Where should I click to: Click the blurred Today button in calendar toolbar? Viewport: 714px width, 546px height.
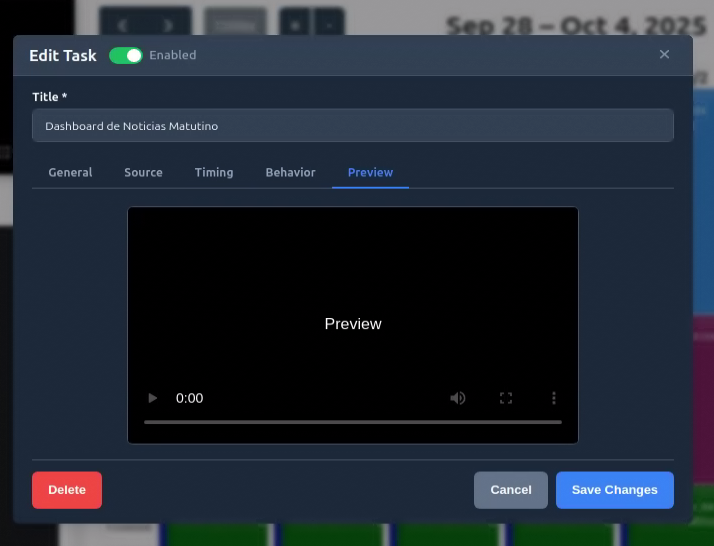point(236,23)
